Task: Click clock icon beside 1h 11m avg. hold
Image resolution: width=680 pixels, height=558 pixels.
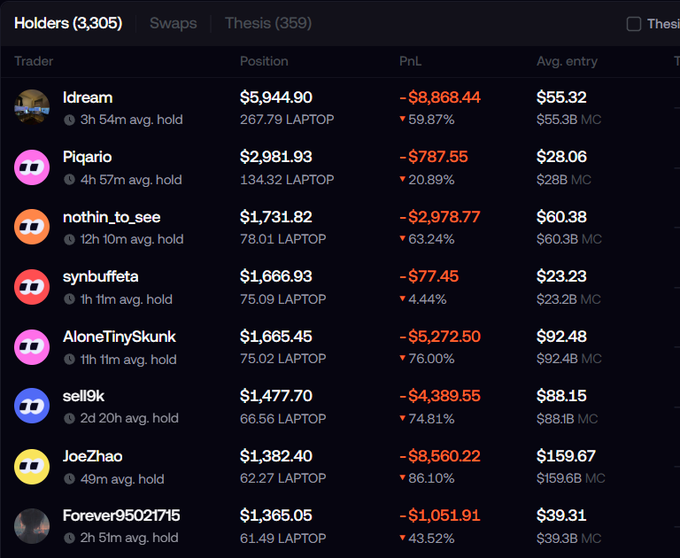Action: 69,300
